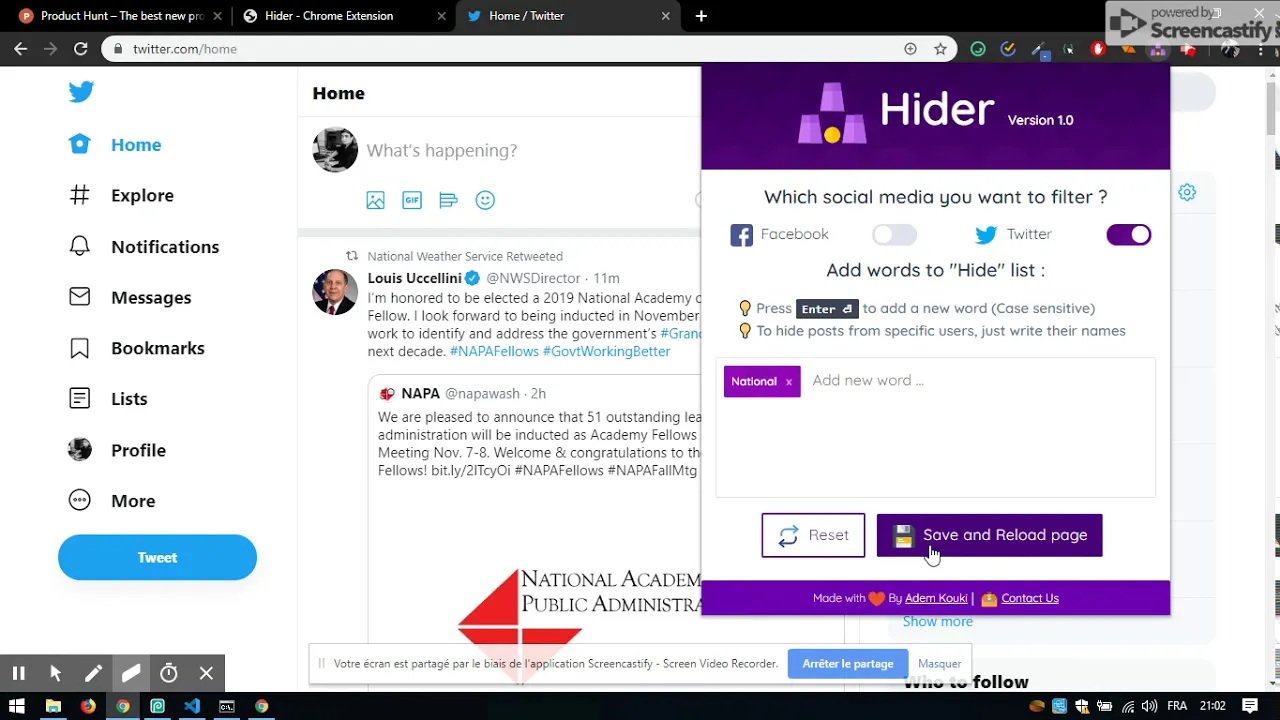
Task: Open Firefox from the taskbar
Action: pyautogui.click(x=88, y=706)
